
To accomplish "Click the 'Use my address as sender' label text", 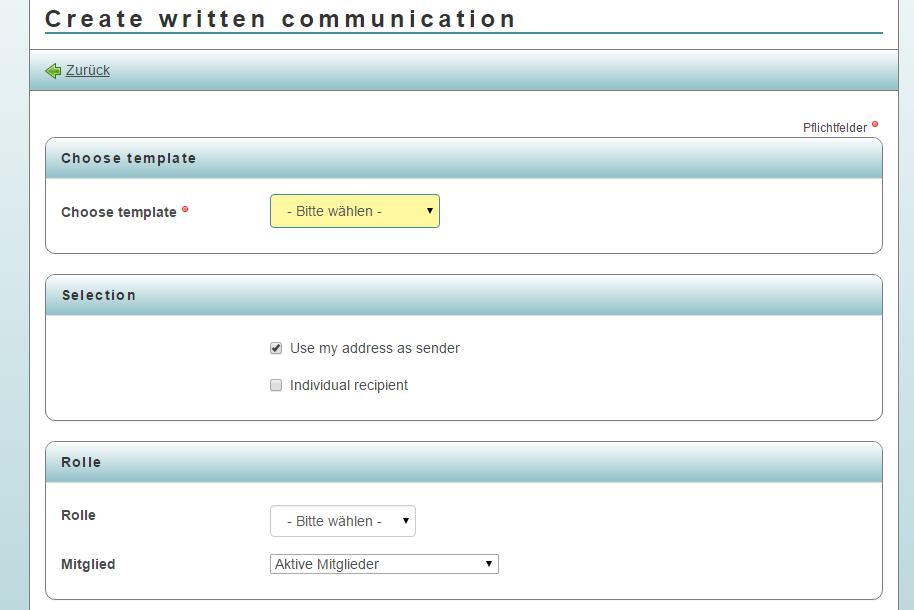I will tap(374, 349).
